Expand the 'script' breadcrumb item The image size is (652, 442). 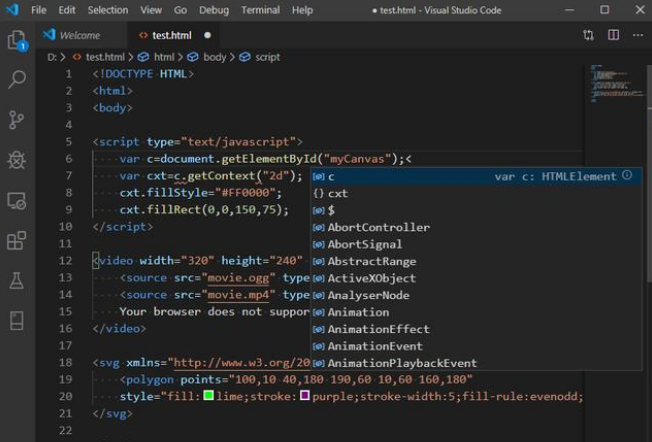point(267,57)
